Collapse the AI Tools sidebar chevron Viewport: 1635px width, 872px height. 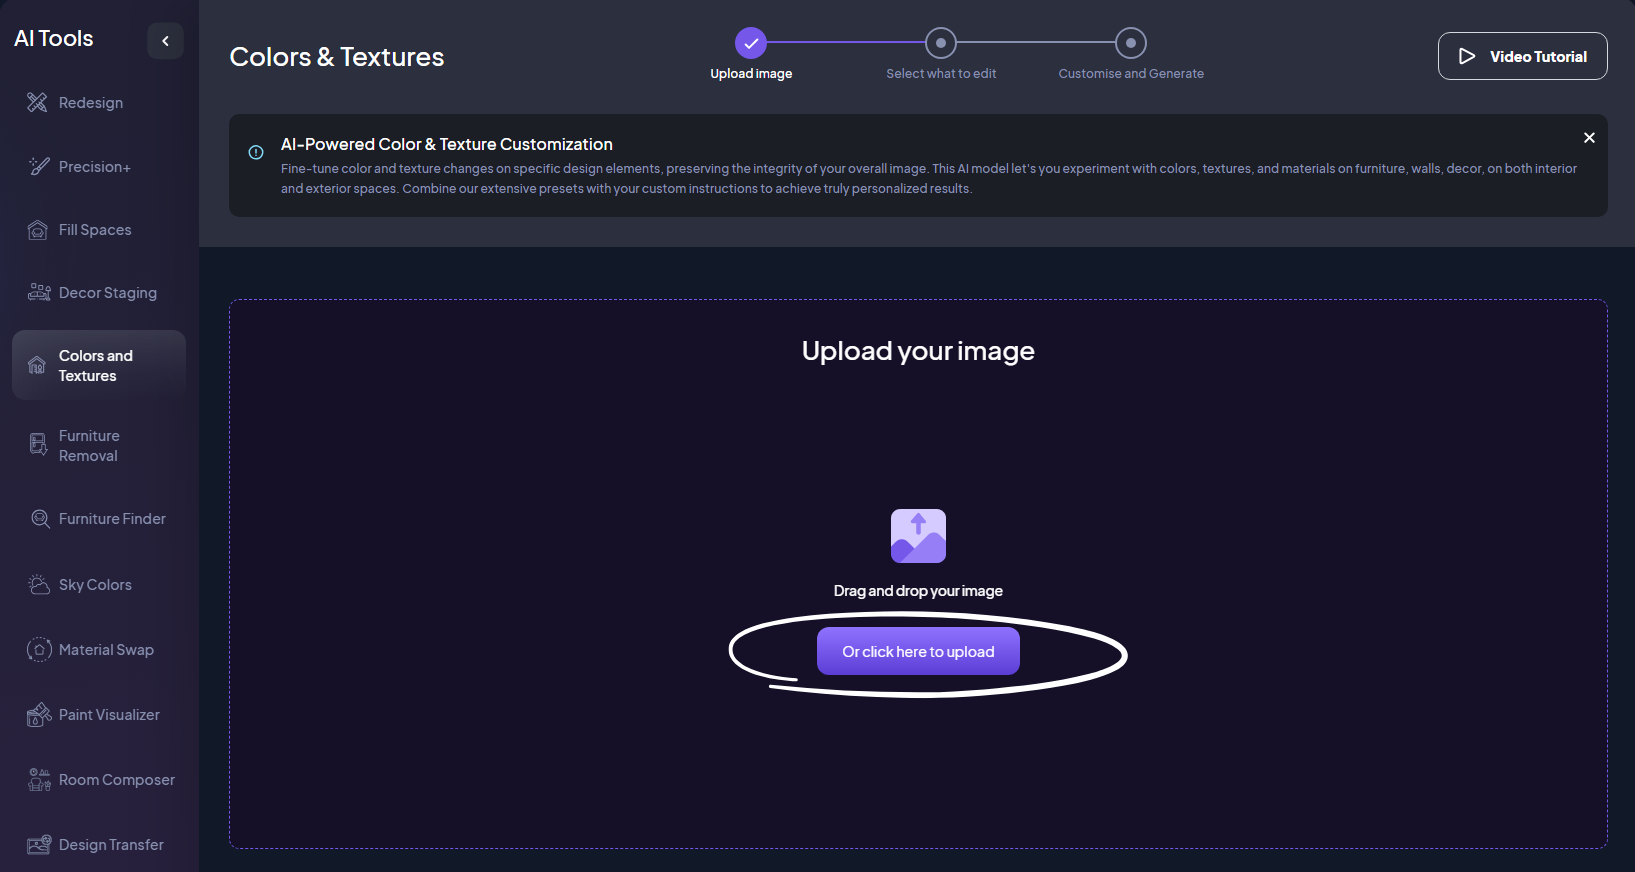click(x=165, y=41)
